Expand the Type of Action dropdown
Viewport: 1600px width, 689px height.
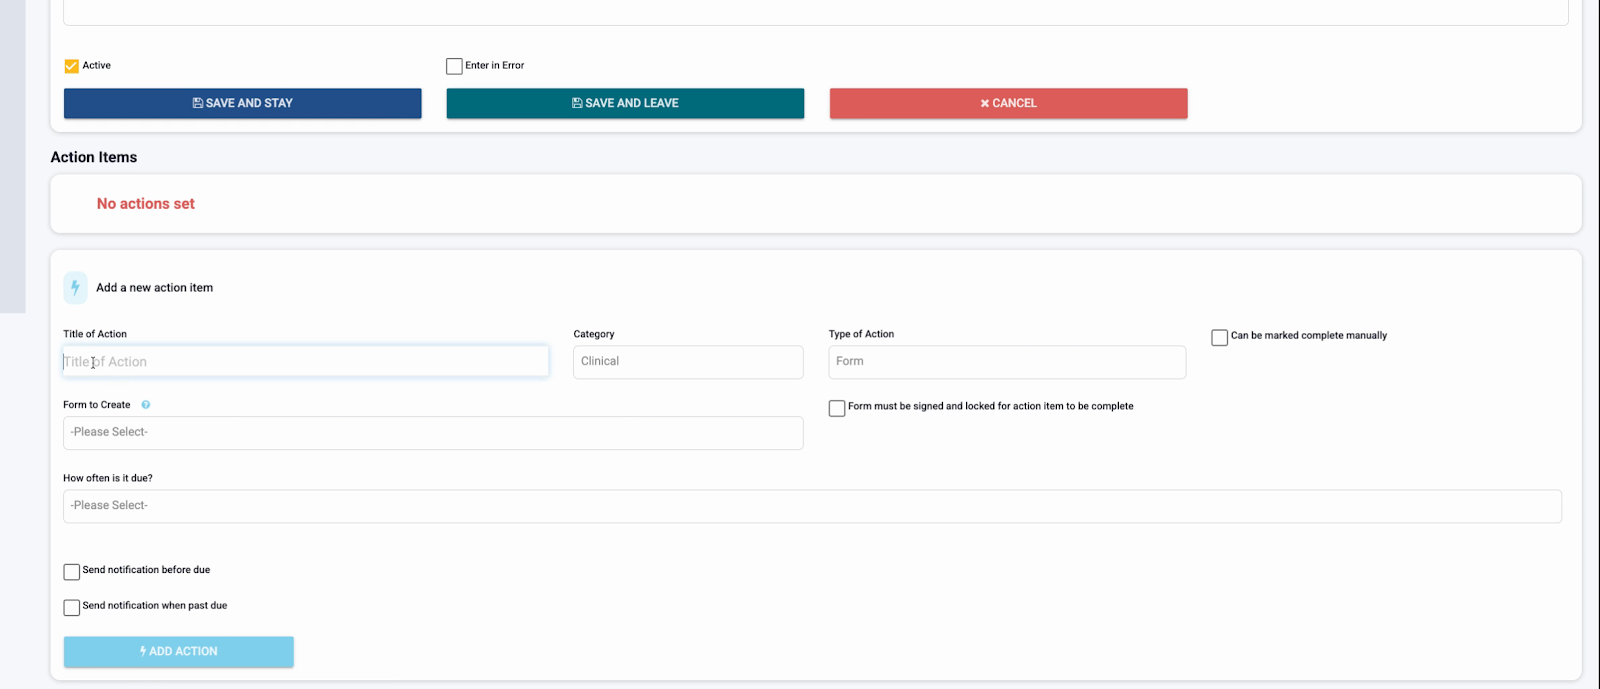[1007, 362]
